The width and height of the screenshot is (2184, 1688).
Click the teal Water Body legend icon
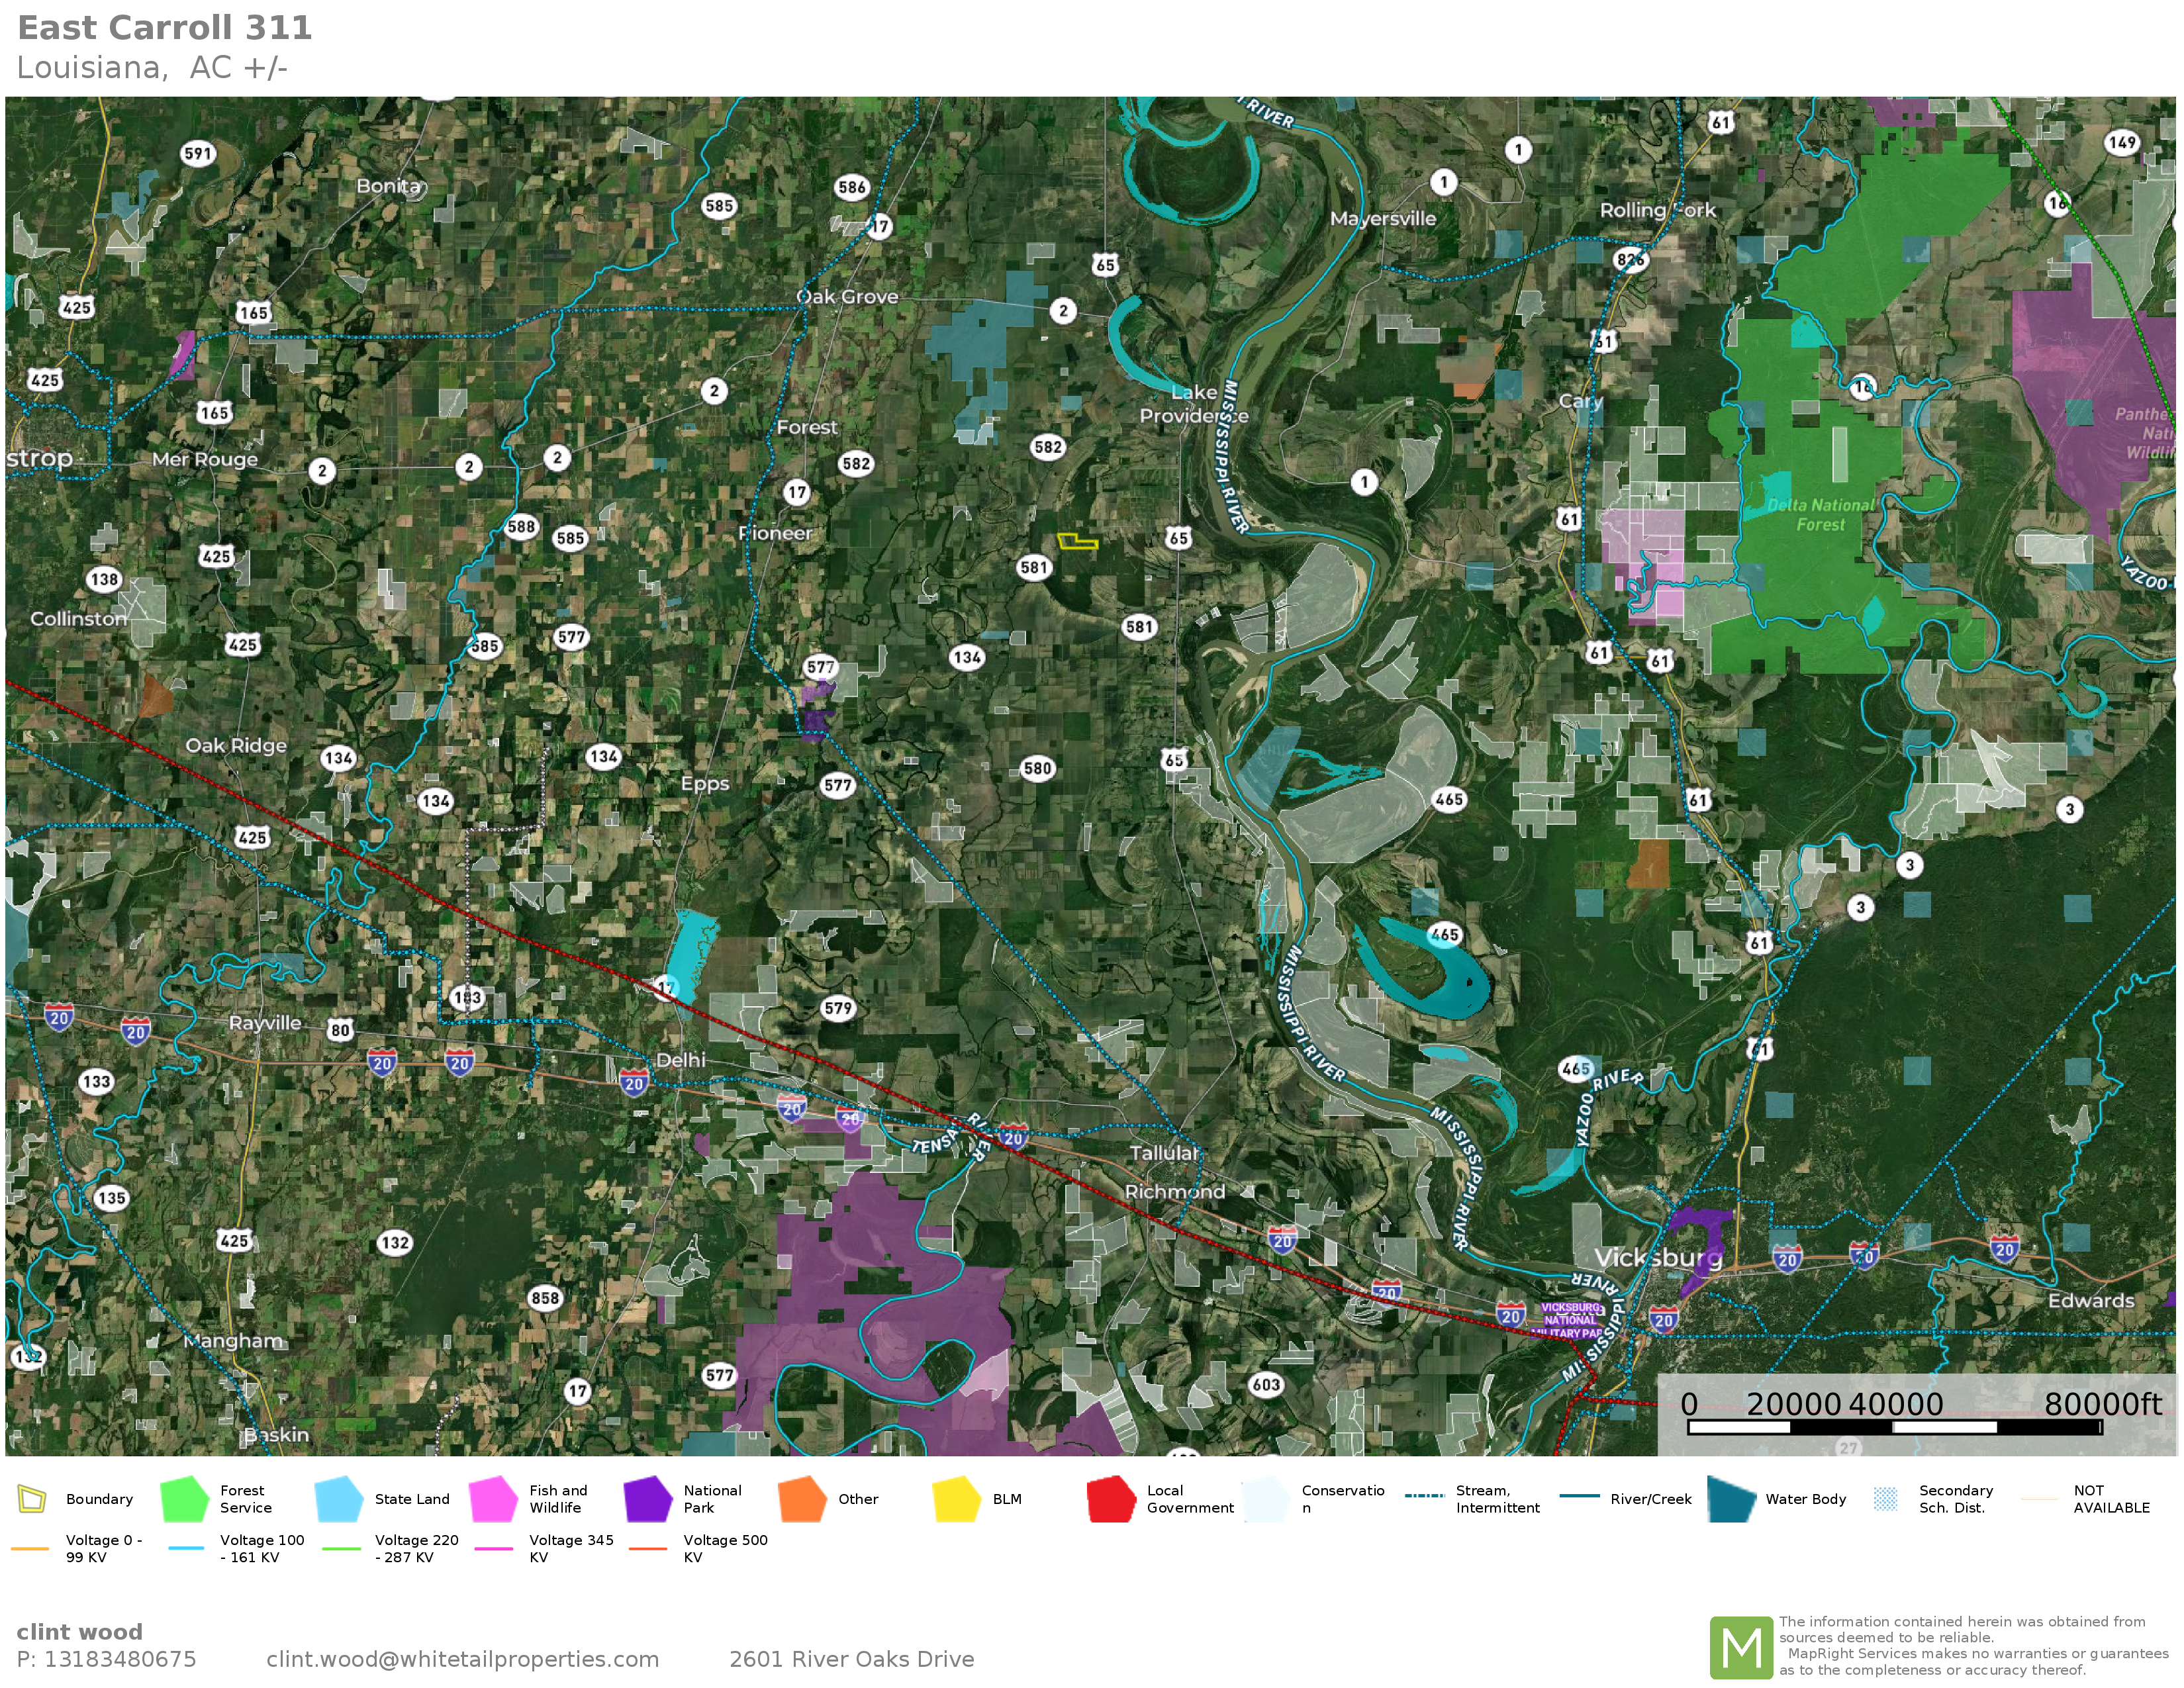point(1731,1499)
